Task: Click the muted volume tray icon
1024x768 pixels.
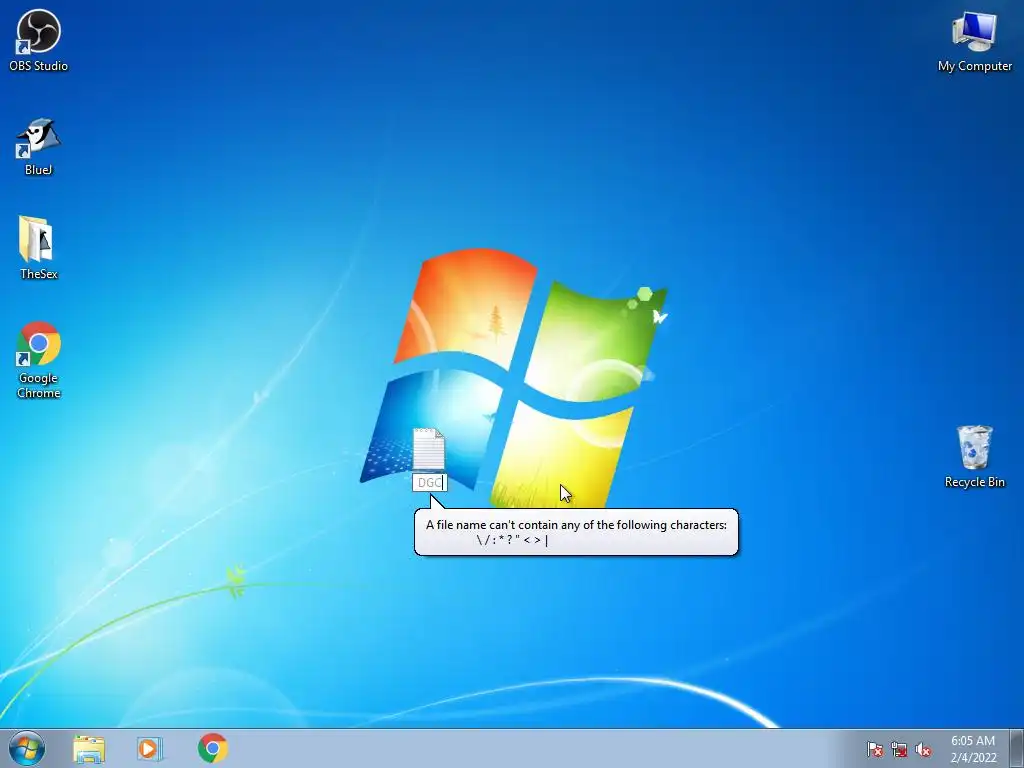Action: (923, 749)
